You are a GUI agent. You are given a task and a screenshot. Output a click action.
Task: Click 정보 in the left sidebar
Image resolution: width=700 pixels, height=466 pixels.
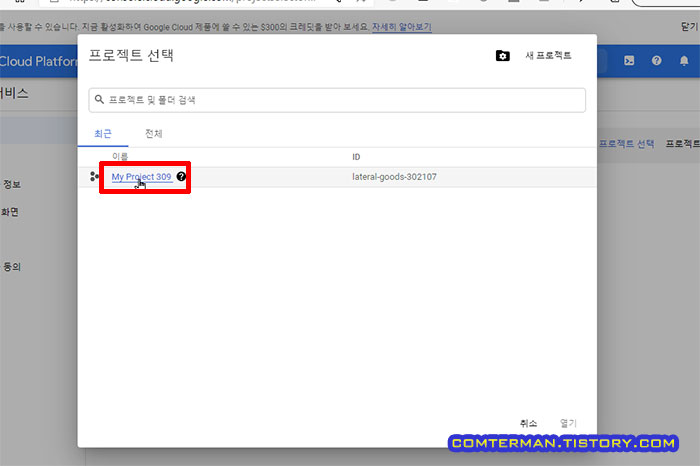point(12,184)
